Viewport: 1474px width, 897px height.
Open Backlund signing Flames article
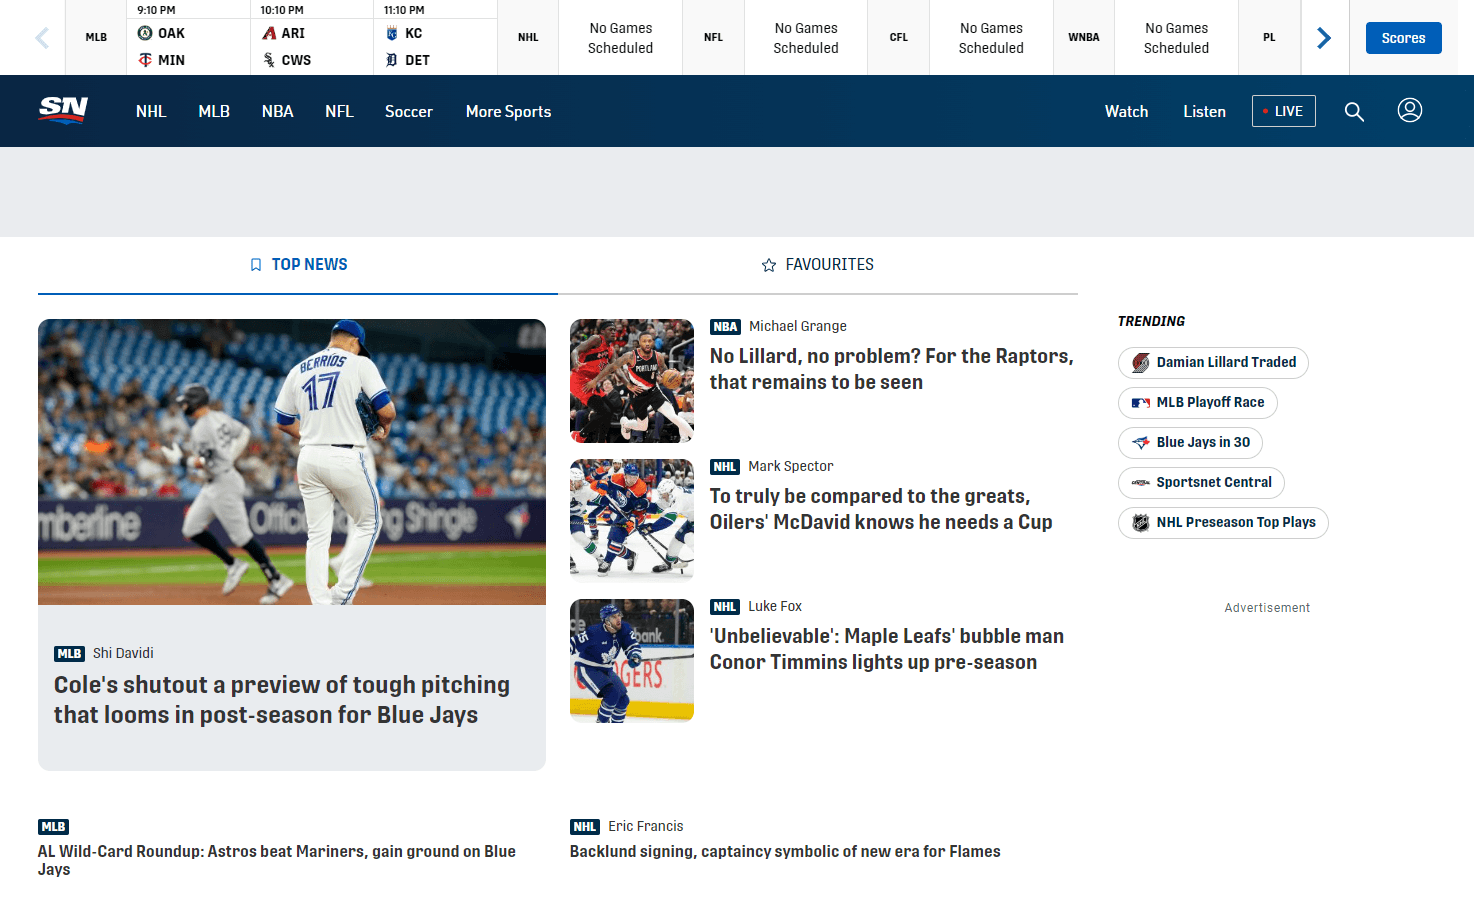(x=785, y=852)
